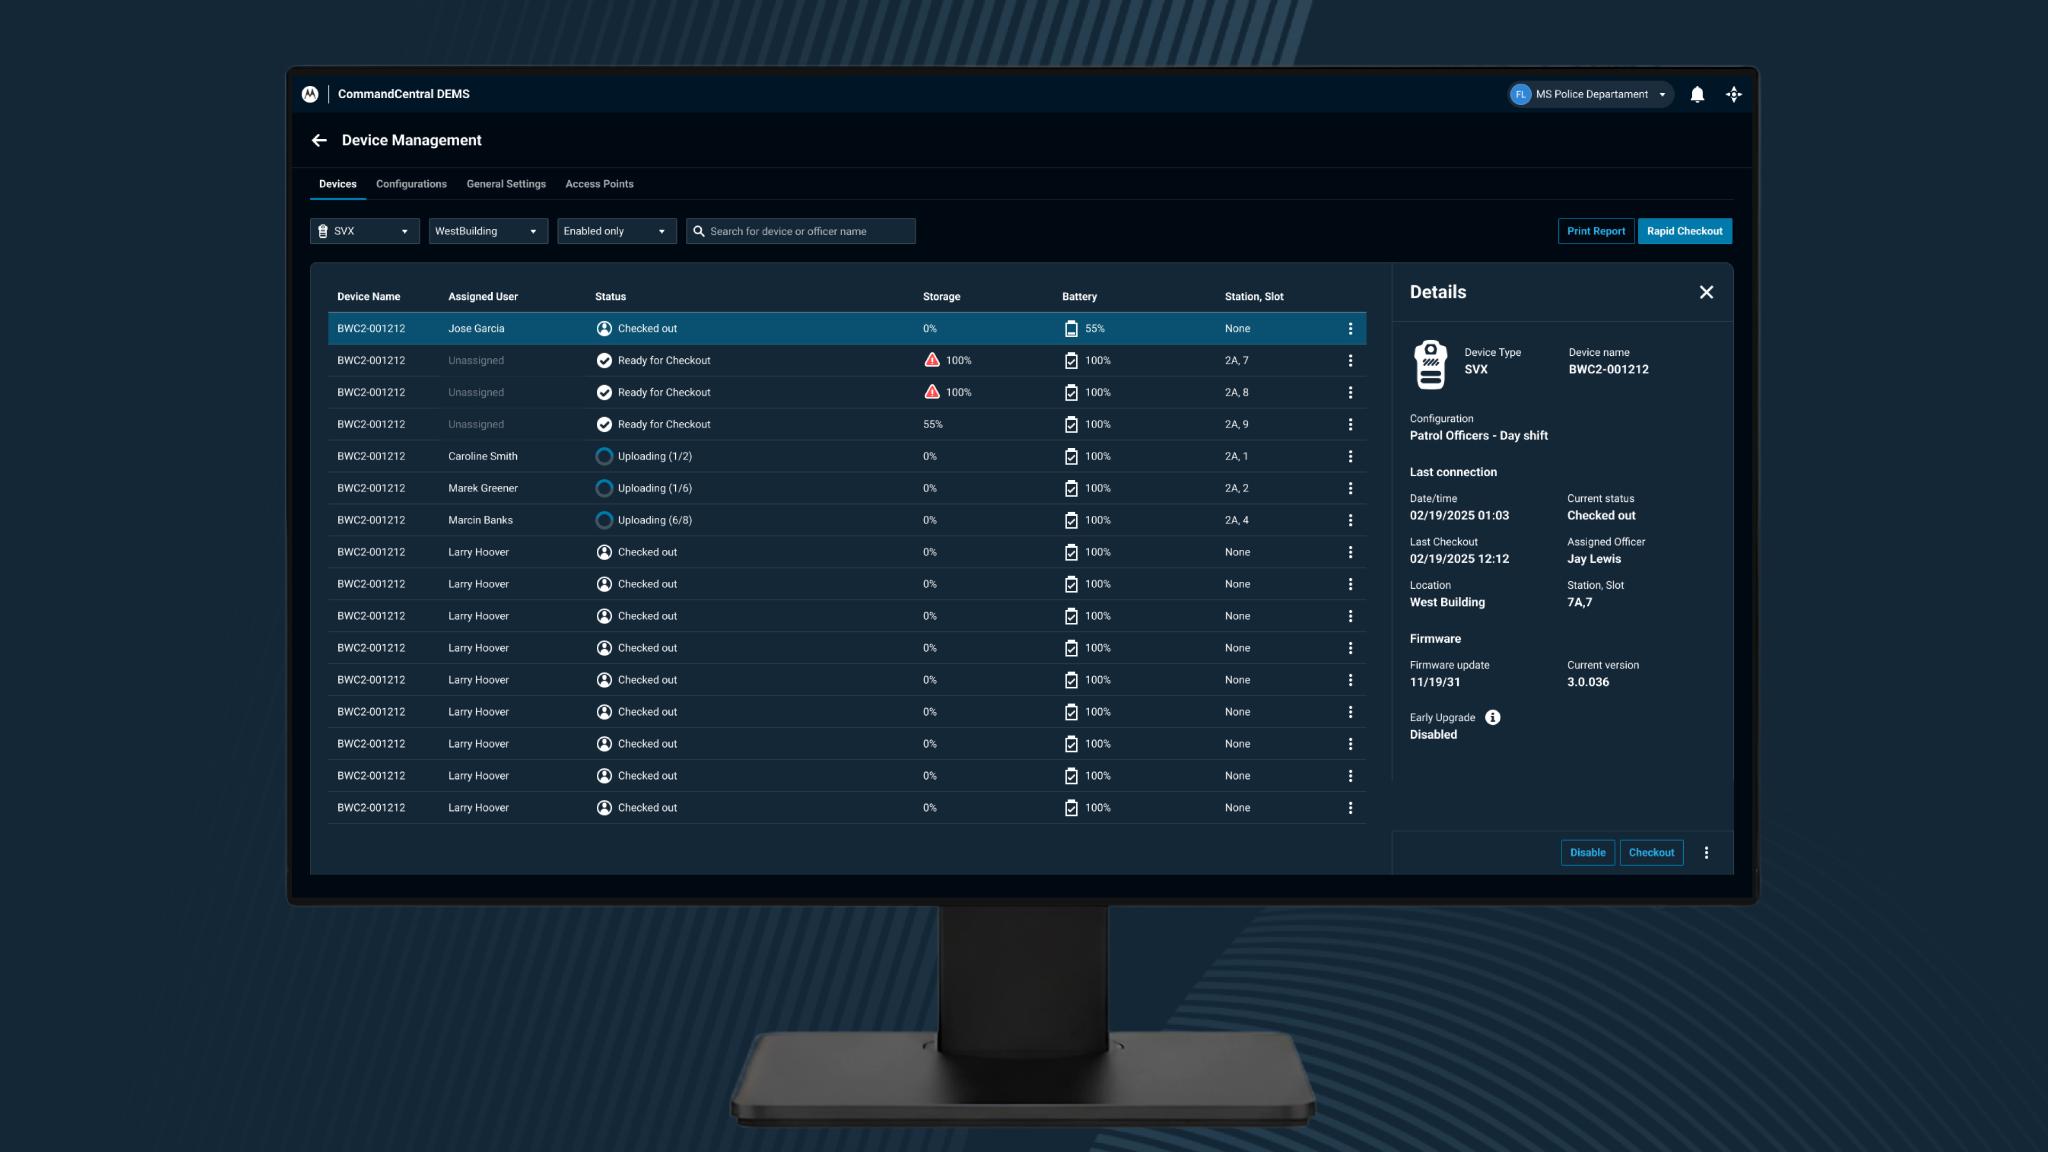This screenshot has height=1152, width=2048.
Task: Click the crosshair icon next to the bell
Action: pyautogui.click(x=1734, y=95)
